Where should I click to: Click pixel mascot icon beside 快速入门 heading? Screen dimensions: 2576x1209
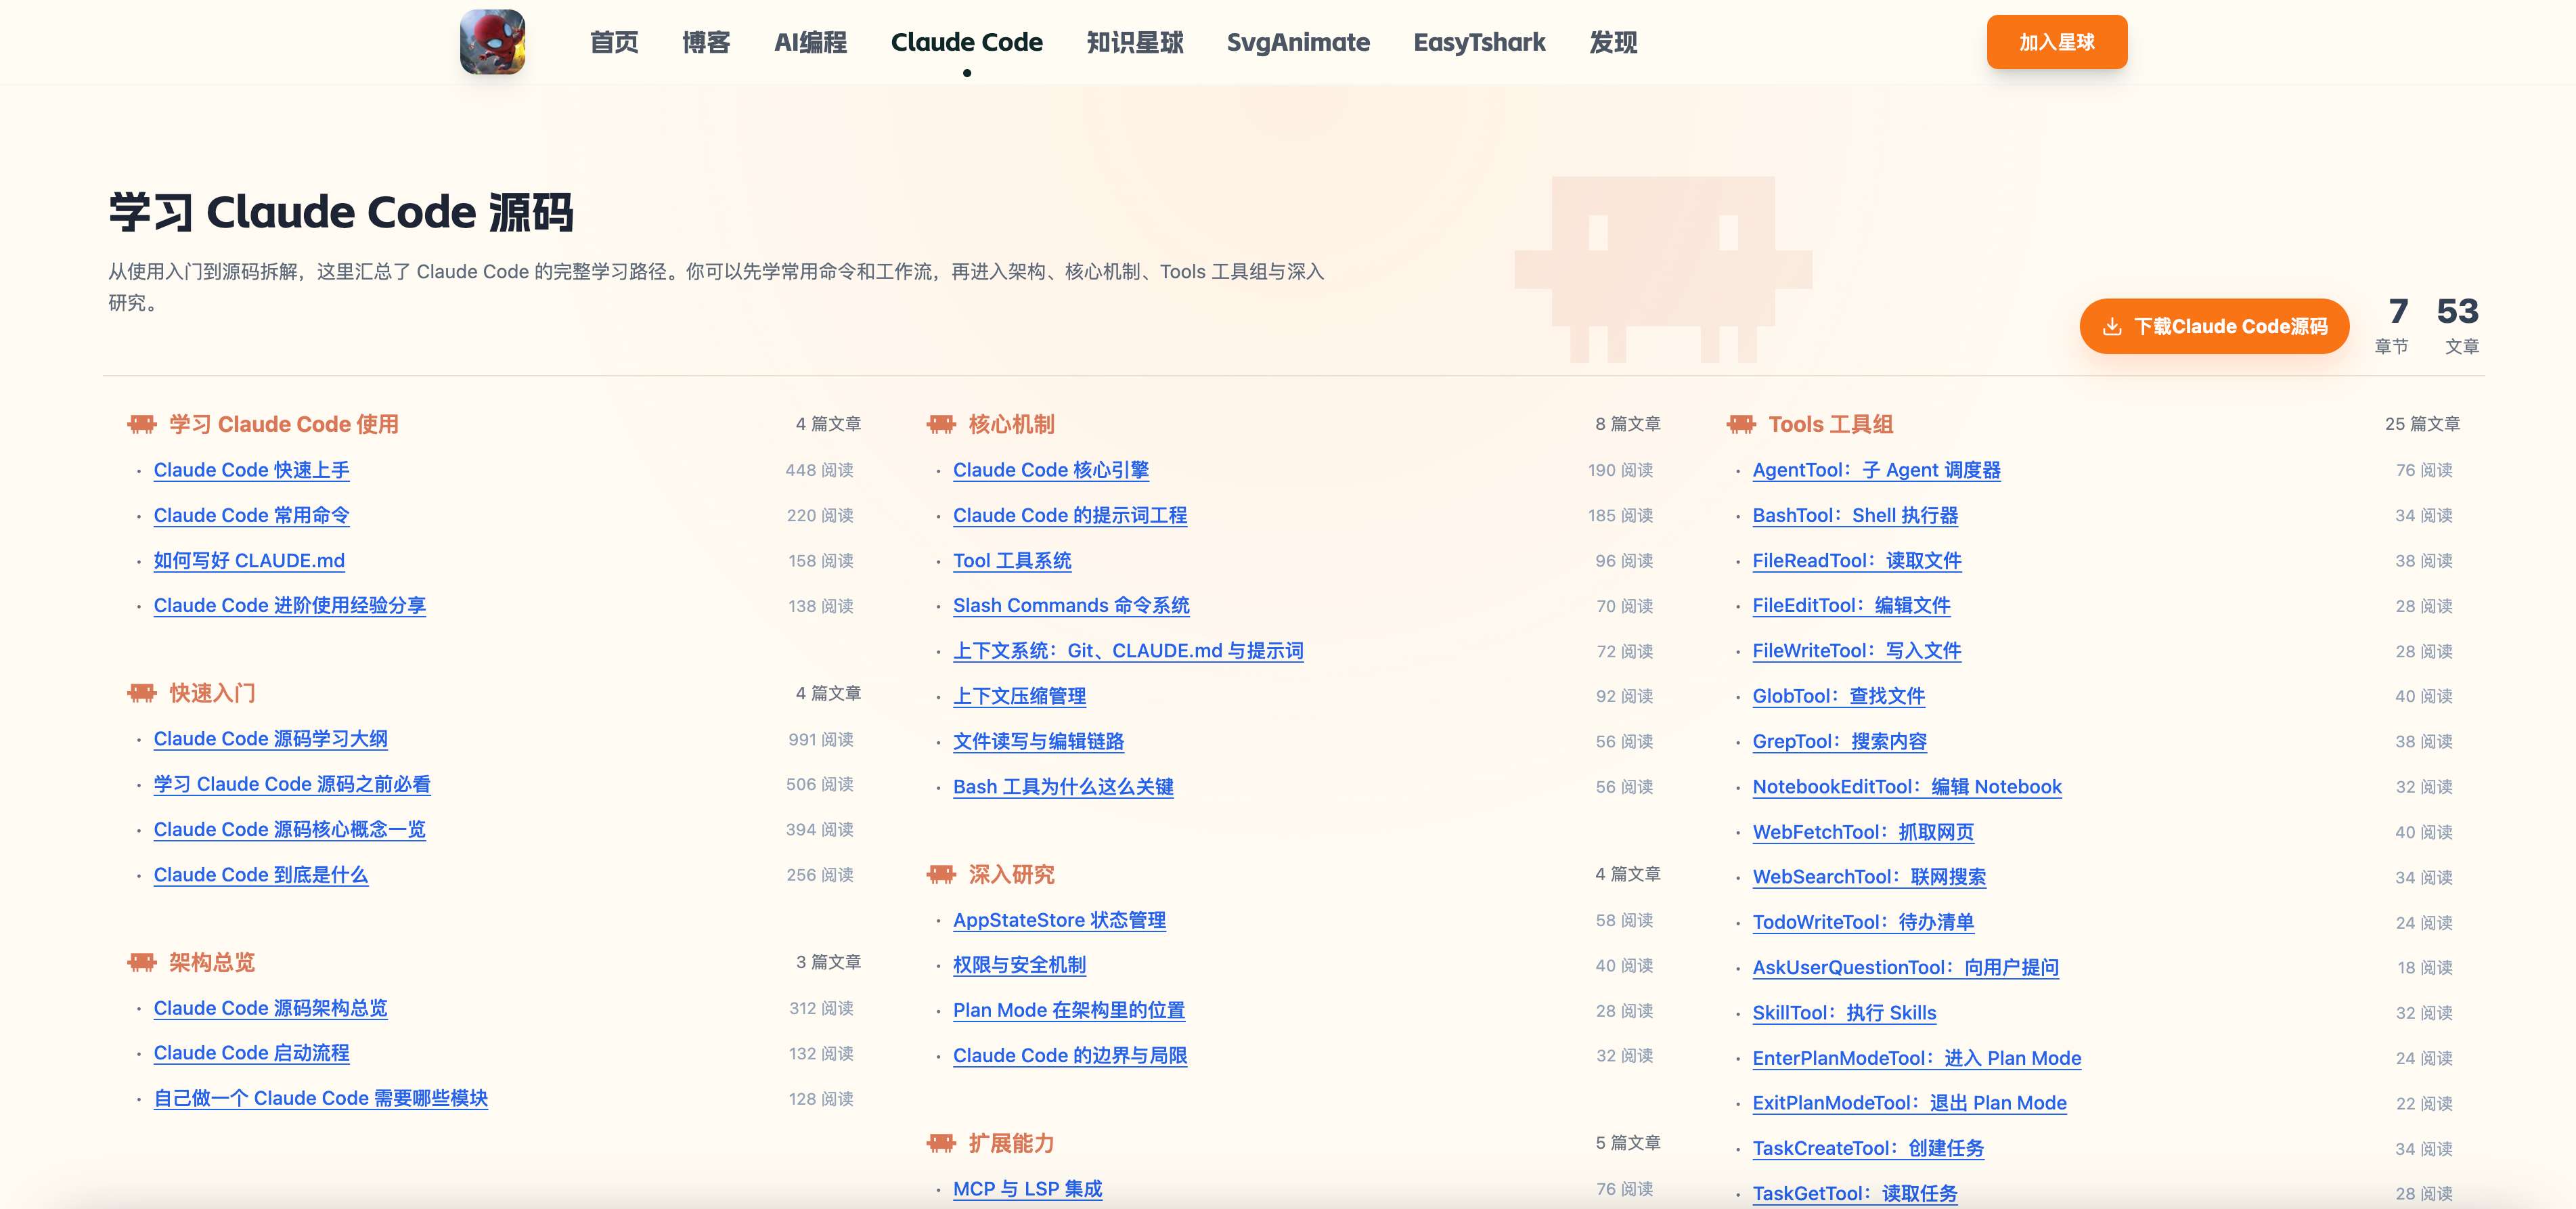coord(142,693)
